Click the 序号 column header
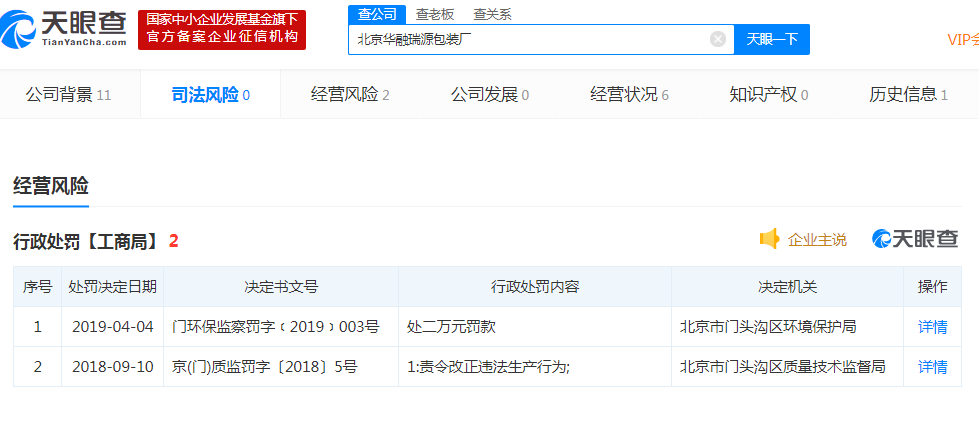This screenshot has height=431, width=979. [37, 287]
